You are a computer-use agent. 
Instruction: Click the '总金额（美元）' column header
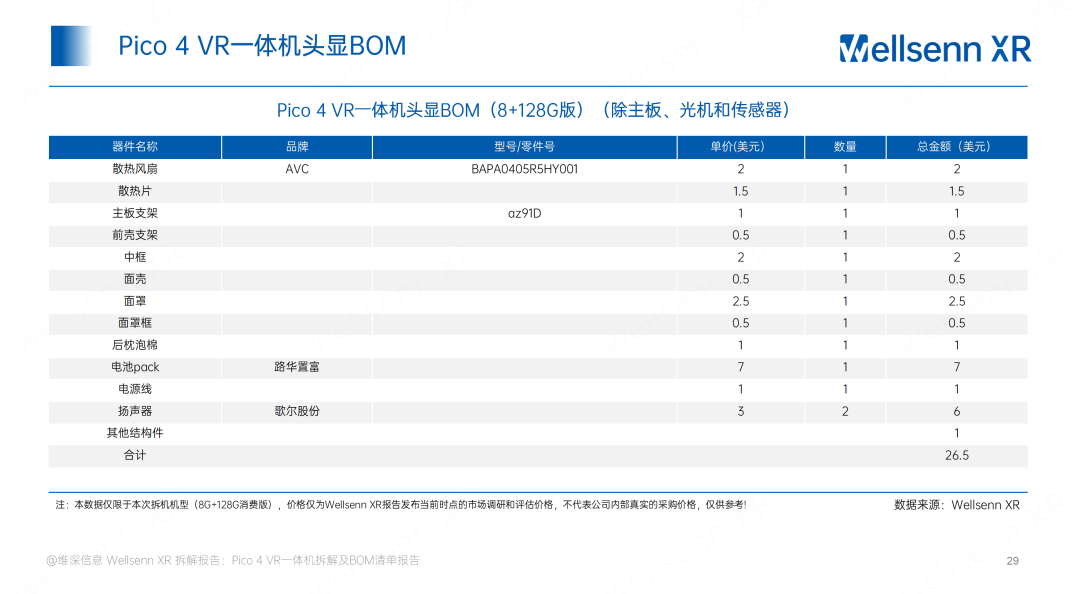coord(957,147)
